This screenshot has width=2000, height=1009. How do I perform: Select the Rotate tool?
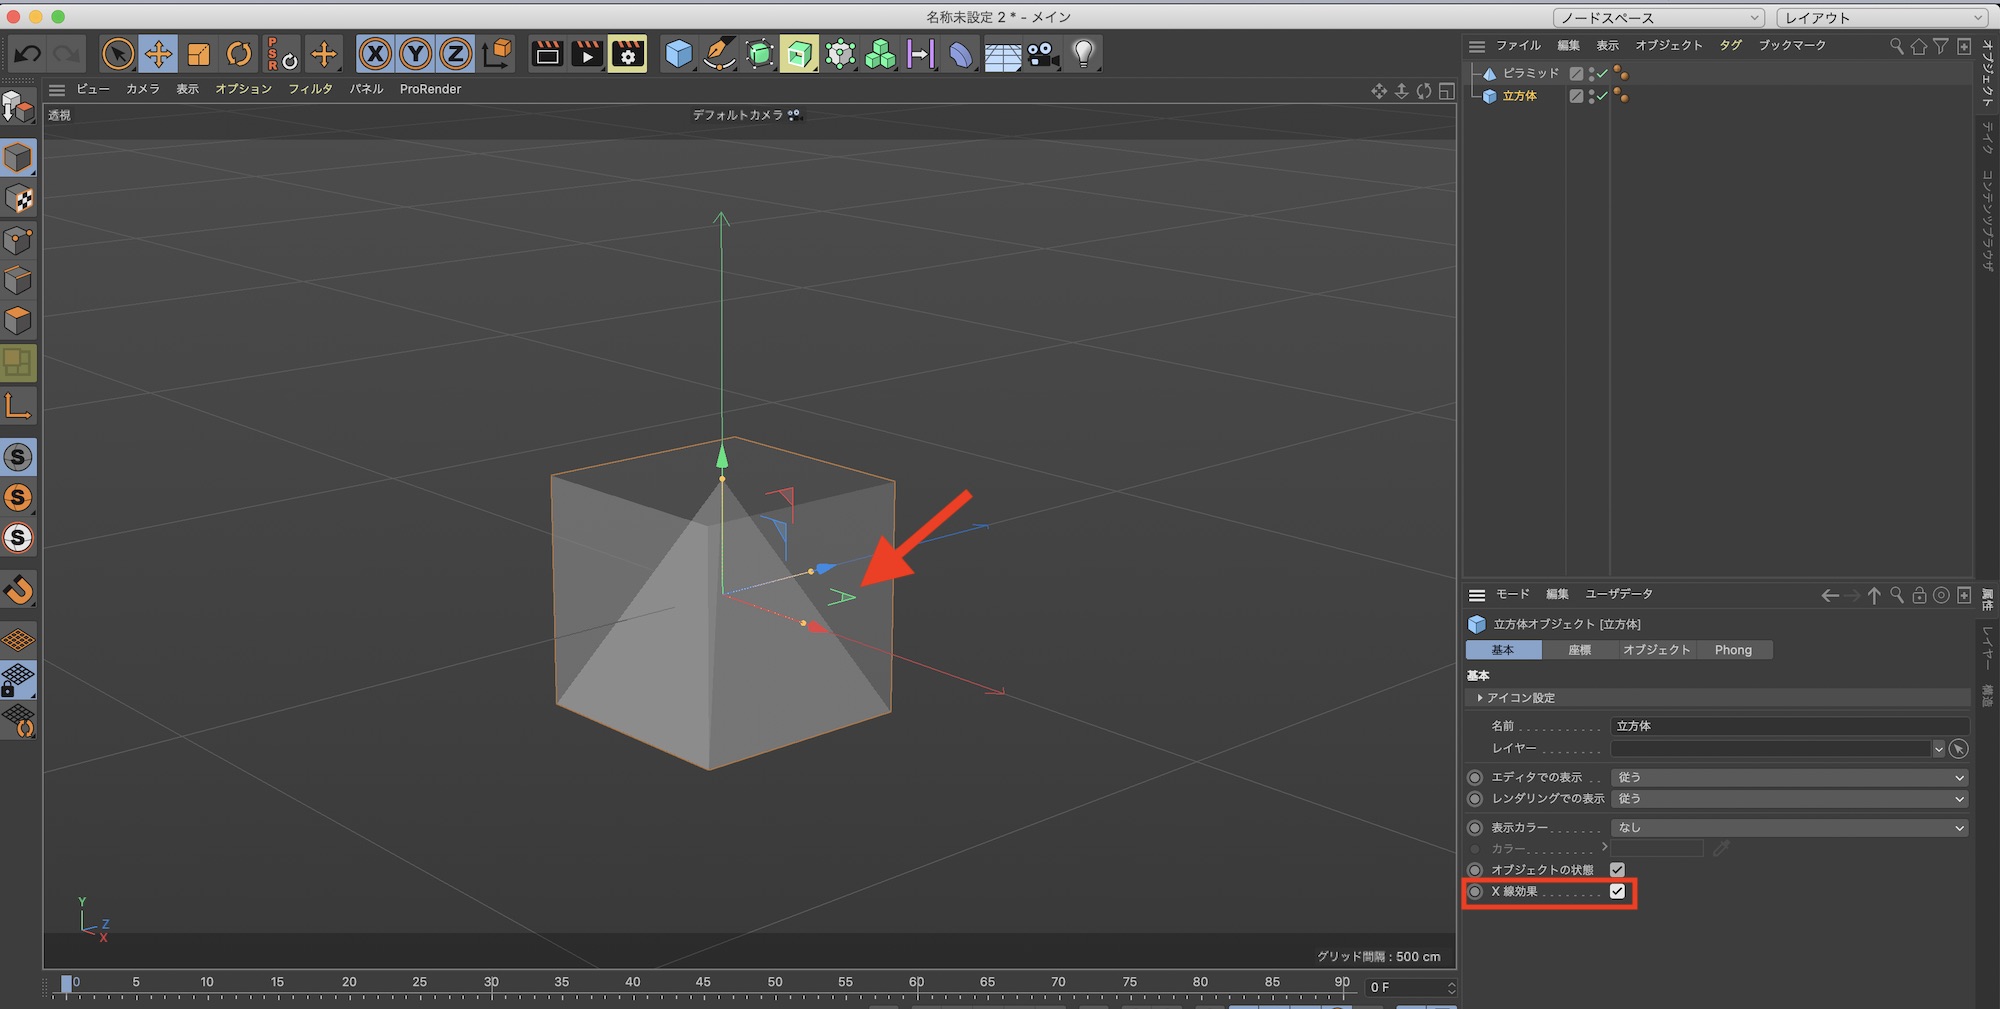pos(239,54)
